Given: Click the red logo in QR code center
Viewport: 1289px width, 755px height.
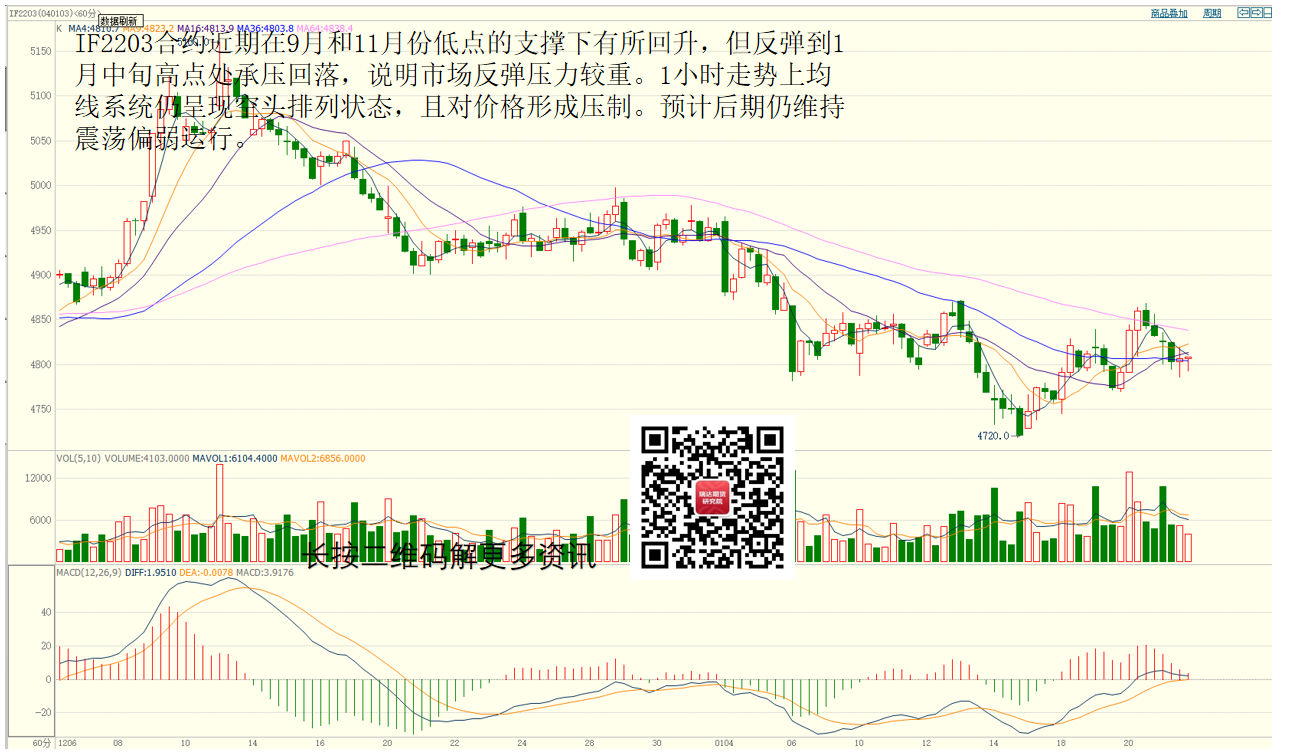Looking at the screenshot, I should click(x=712, y=497).
